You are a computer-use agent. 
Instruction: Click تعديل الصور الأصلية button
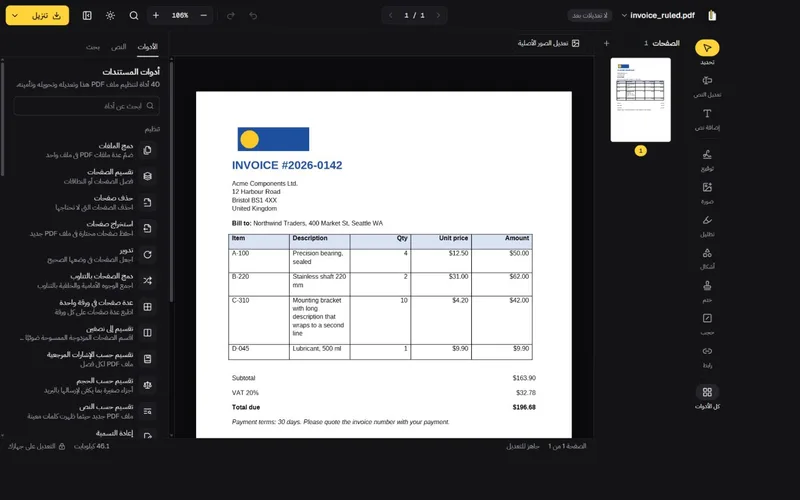[x=548, y=43]
